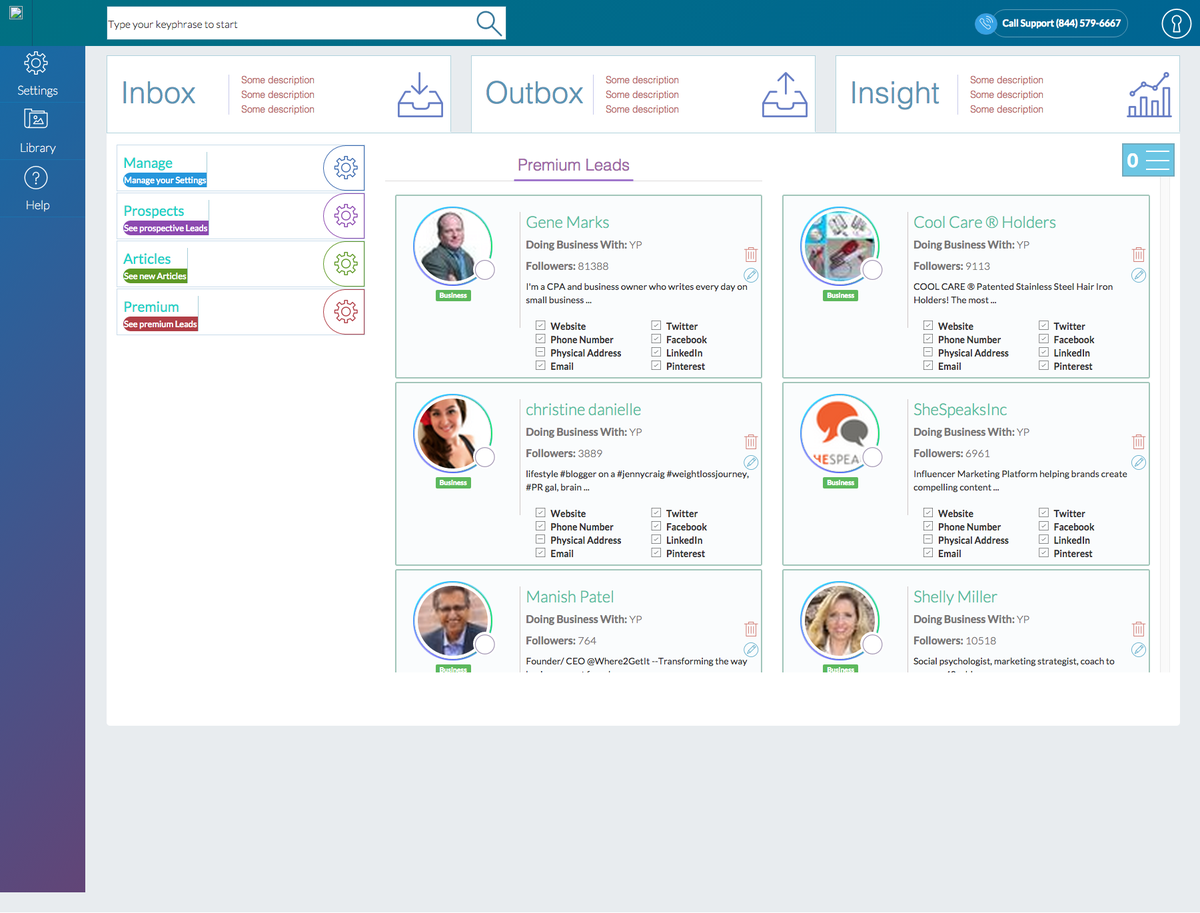Open the Inbox panel
Screen dimensions: 1200x913
tap(279, 94)
